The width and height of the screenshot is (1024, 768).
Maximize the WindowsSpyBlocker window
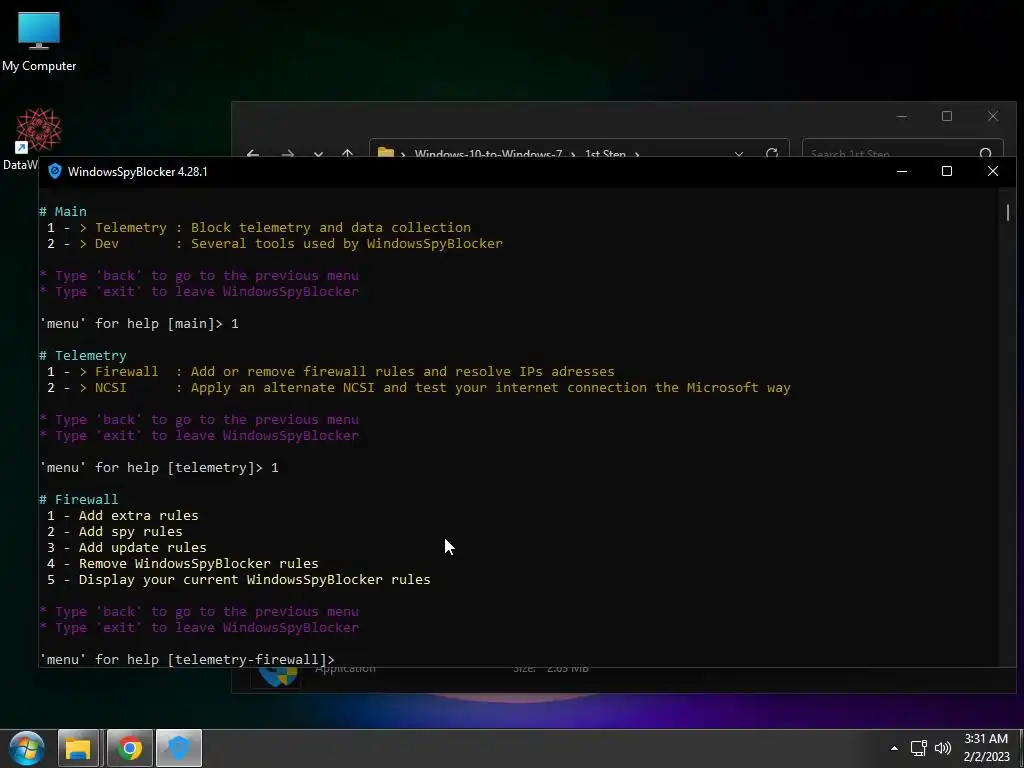pyautogui.click(x=947, y=171)
